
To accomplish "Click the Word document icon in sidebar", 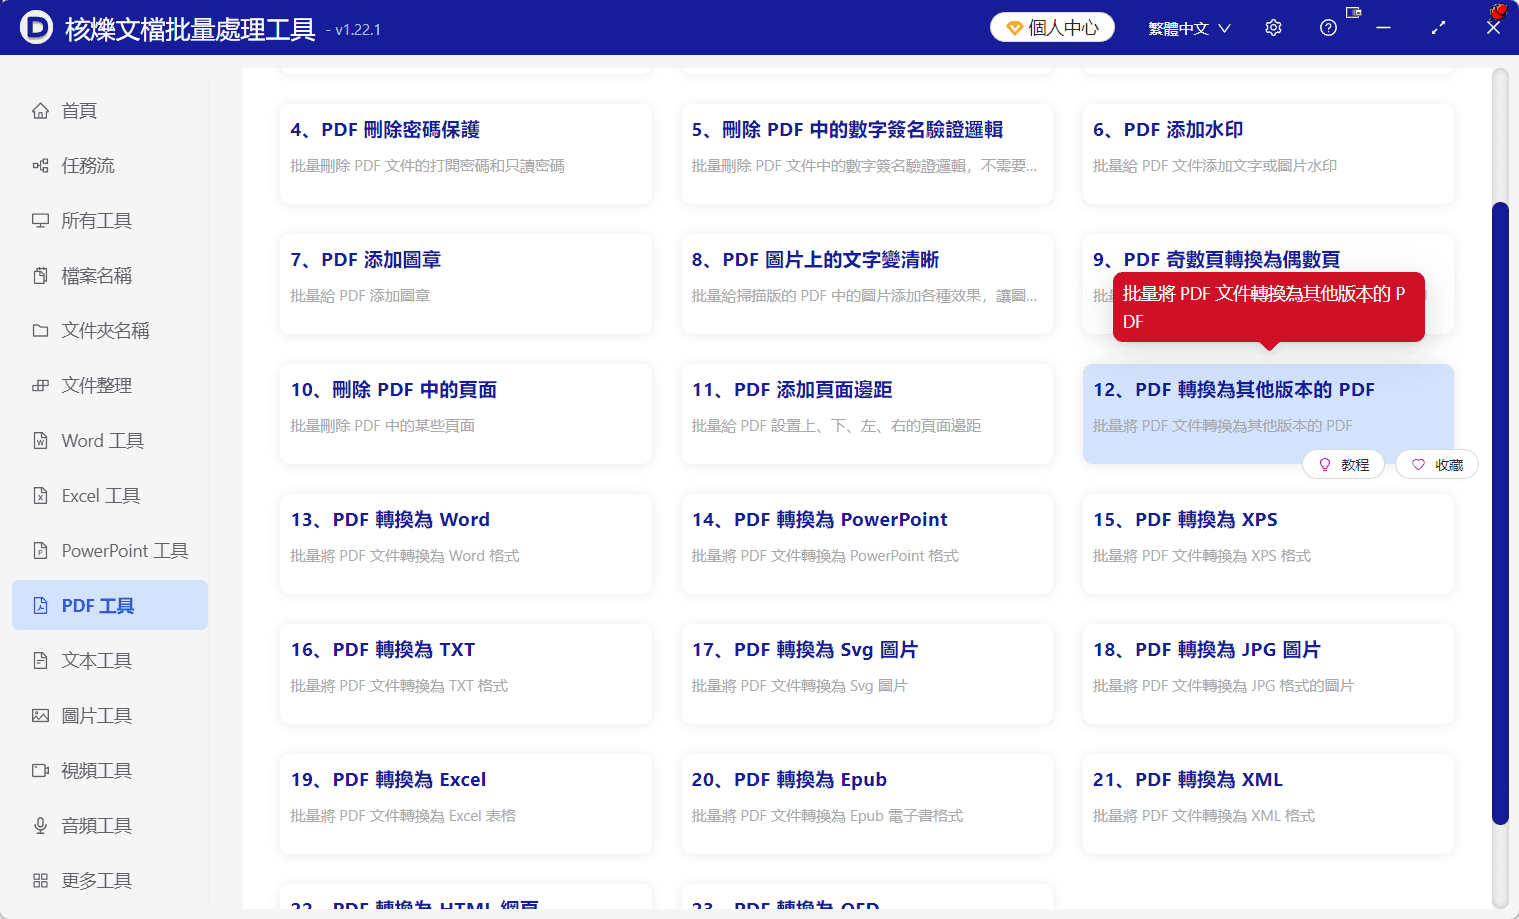I will point(40,441).
